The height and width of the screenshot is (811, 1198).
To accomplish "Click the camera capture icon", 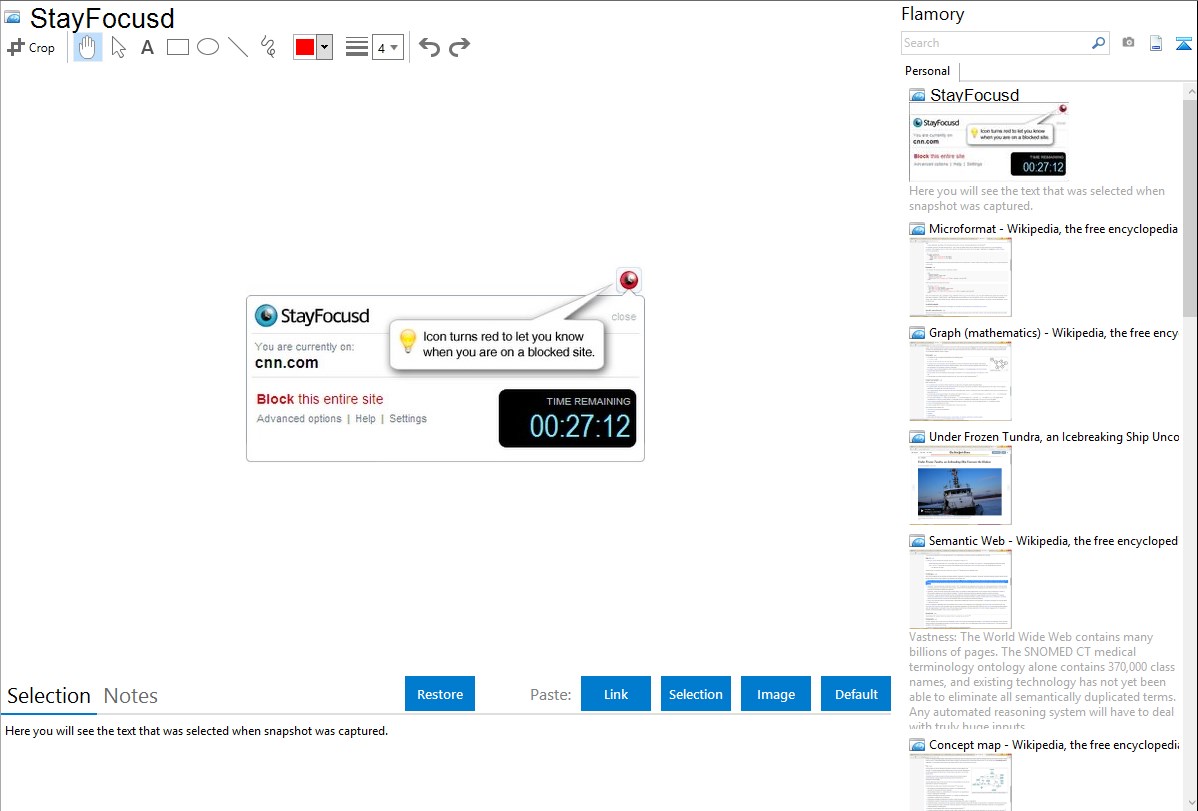I will [1128, 43].
